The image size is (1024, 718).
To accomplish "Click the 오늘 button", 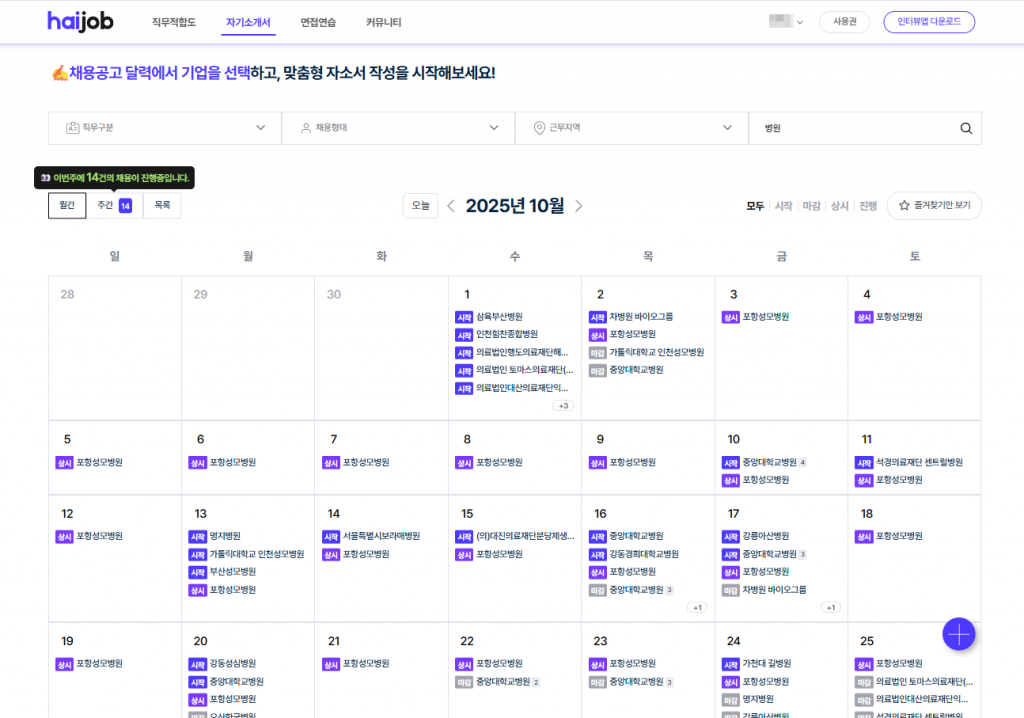I will [421, 206].
